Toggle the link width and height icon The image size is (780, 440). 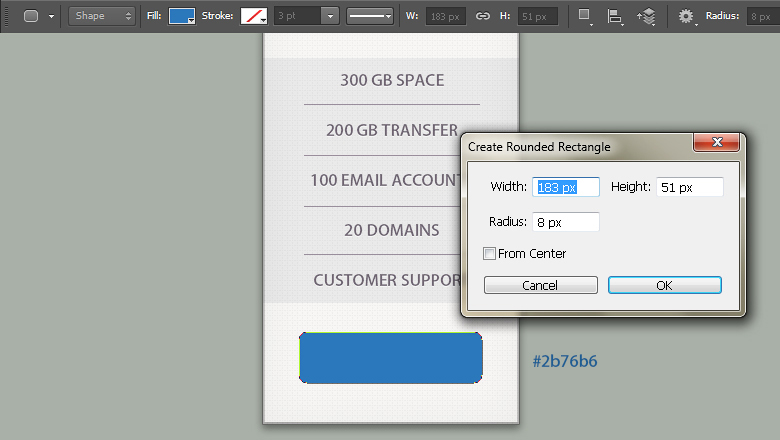pyautogui.click(x=483, y=16)
